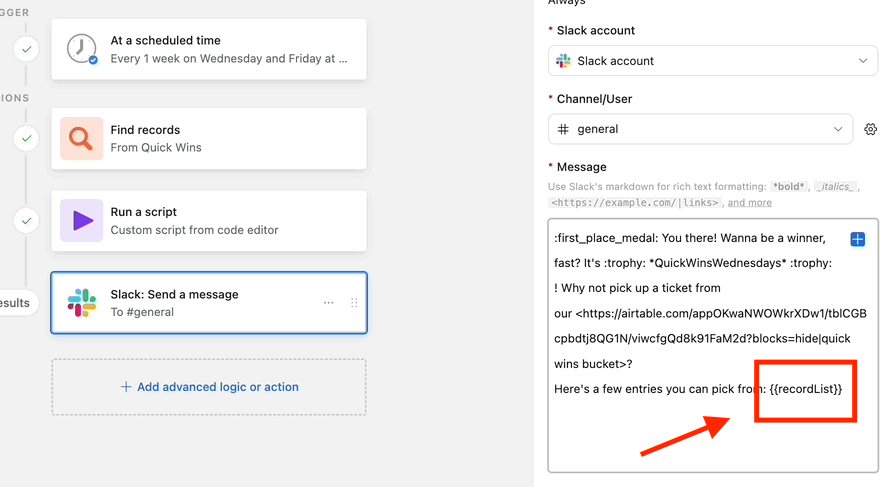The height and width of the screenshot is (487, 881).
Task: Click the Slack logo on Send a message step
Action: point(81,303)
